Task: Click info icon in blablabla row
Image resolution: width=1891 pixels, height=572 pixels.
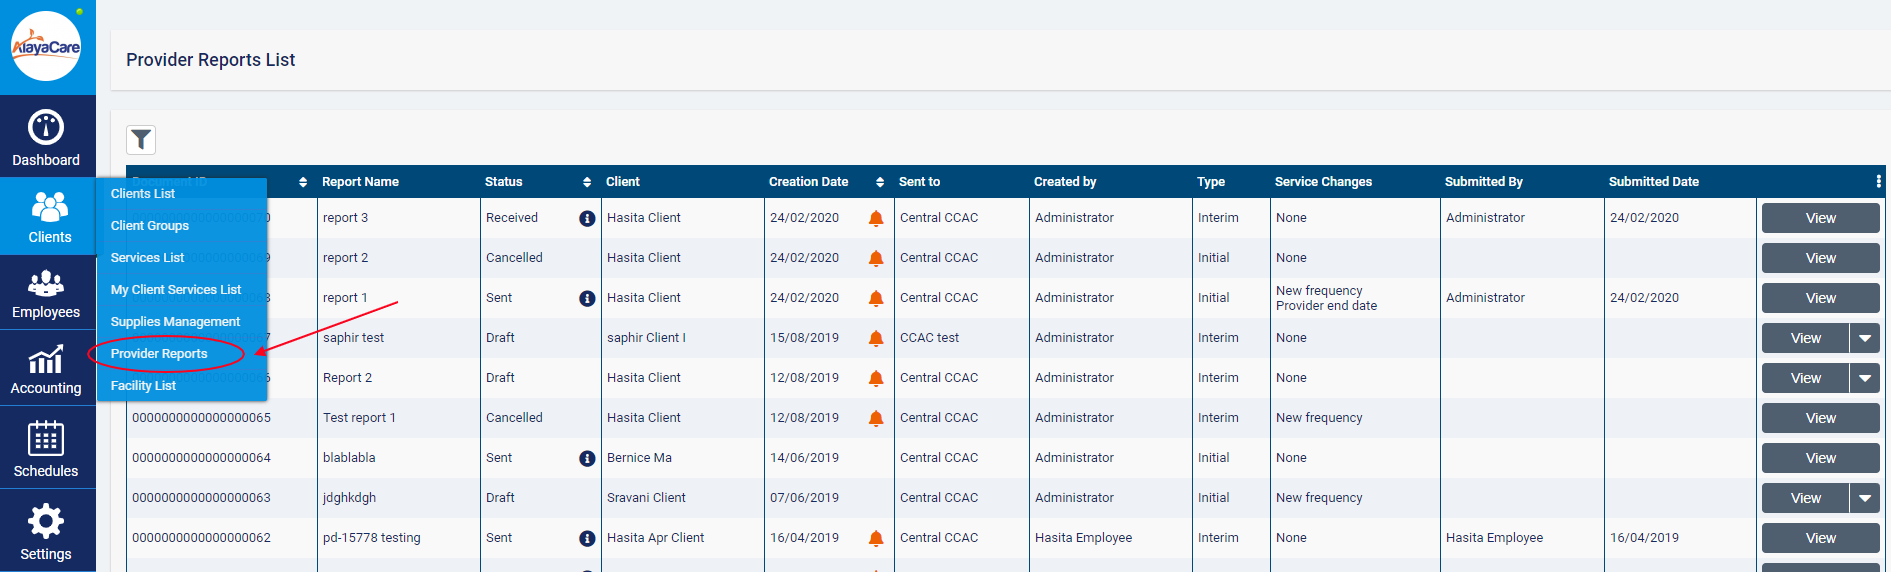Action: coord(587,458)
